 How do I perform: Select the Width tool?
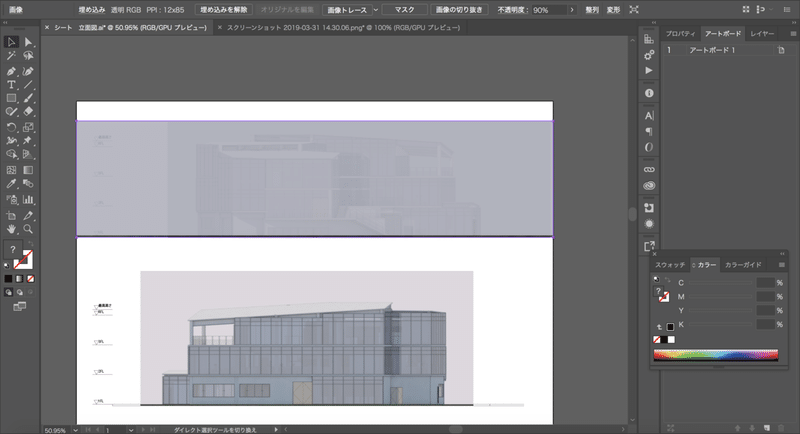click(x=11, y=141)
